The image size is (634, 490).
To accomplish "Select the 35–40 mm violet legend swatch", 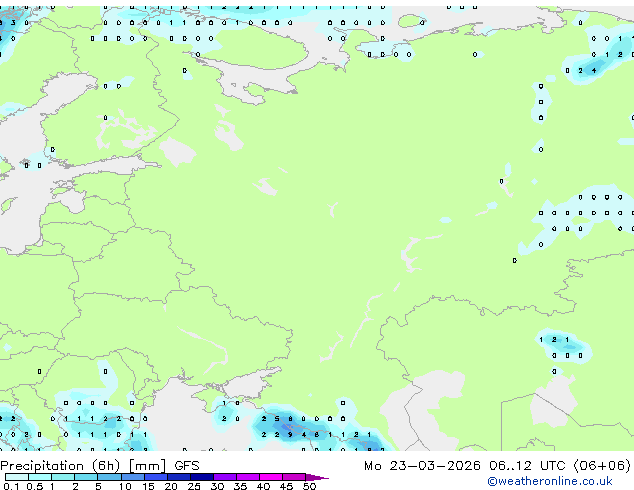I will pyautogui.click(x=248, y=477).
